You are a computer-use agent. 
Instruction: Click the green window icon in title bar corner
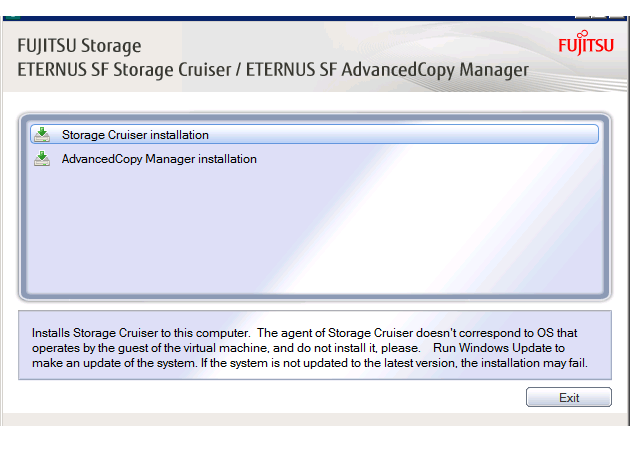coord(12,18)
